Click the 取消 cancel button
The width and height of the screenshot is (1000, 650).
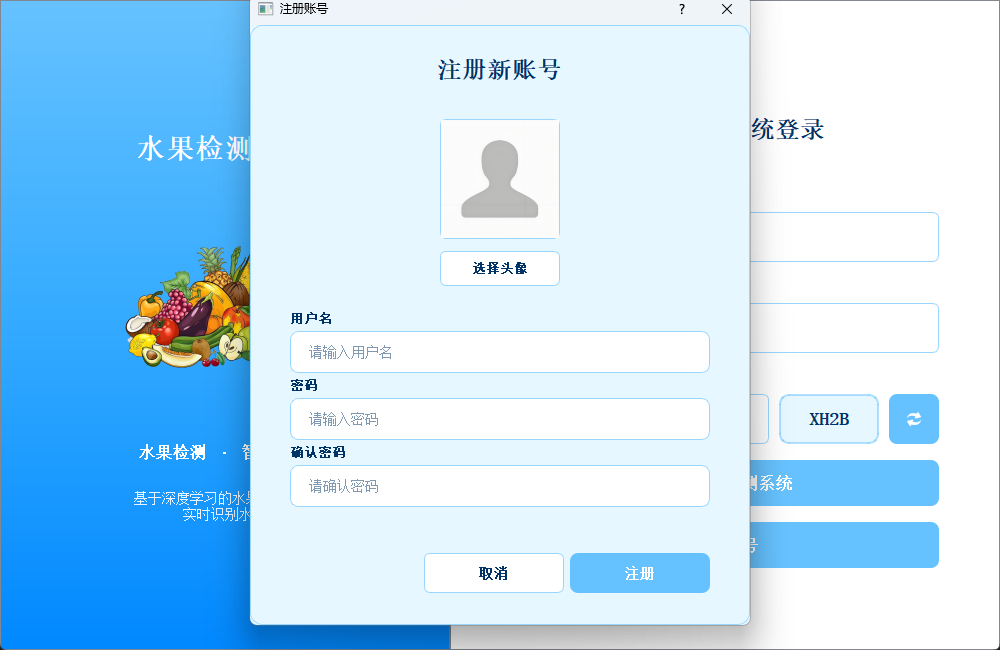494,573
